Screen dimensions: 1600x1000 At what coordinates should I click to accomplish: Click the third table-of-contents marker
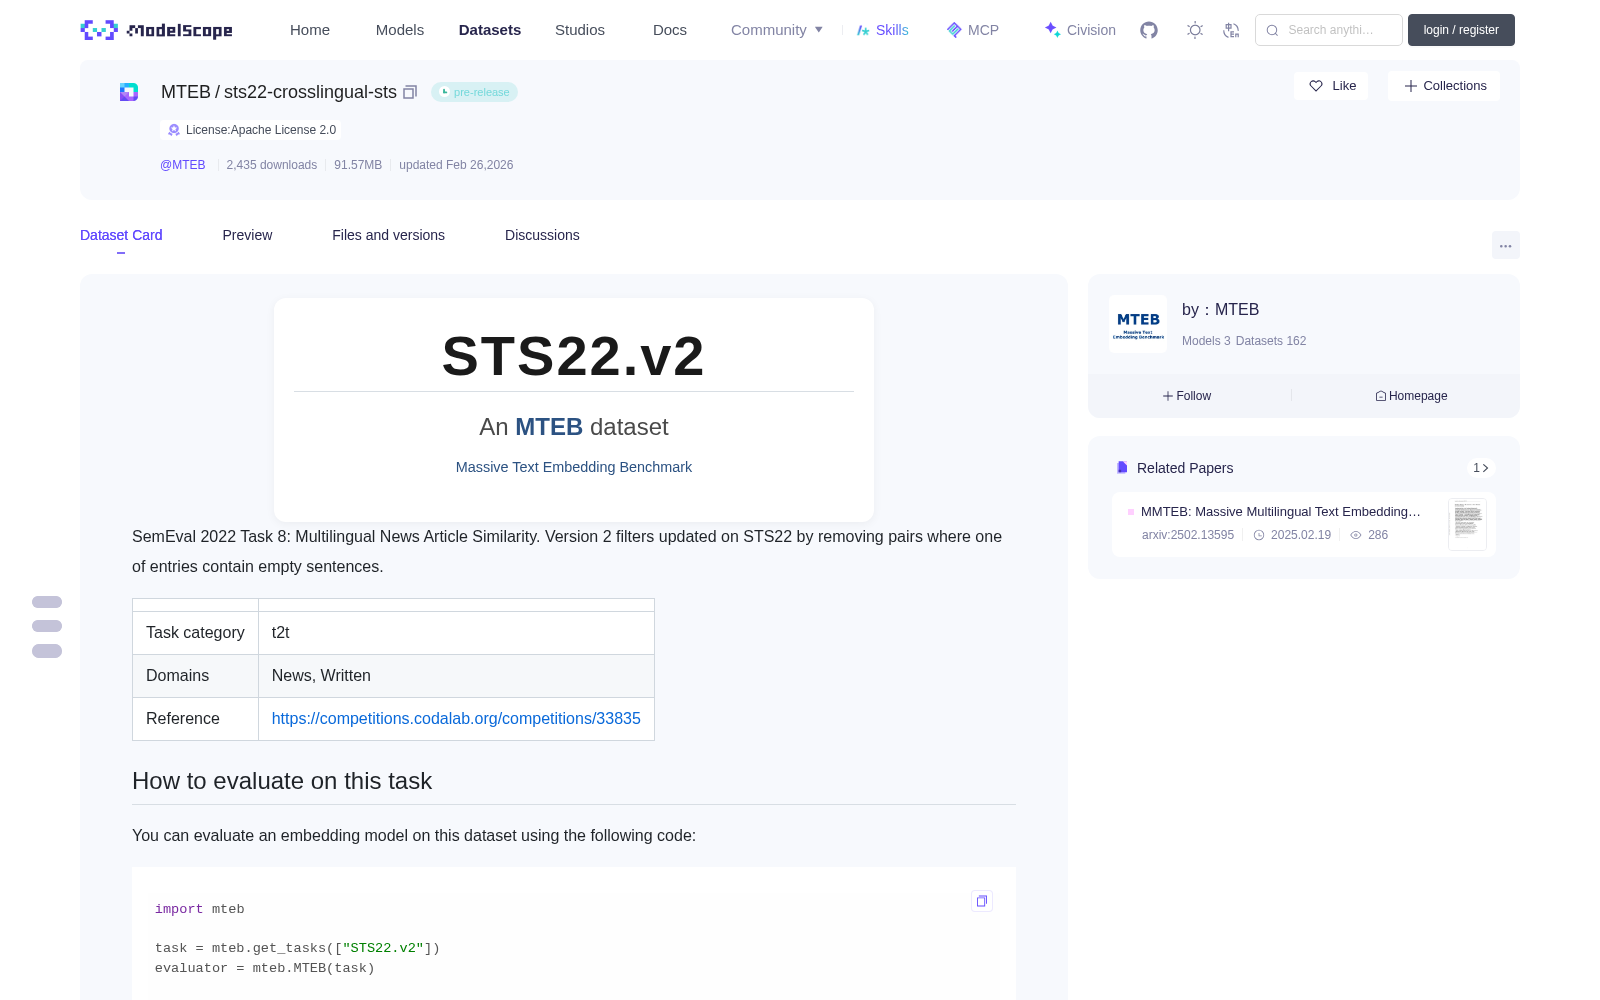[47, 651]
